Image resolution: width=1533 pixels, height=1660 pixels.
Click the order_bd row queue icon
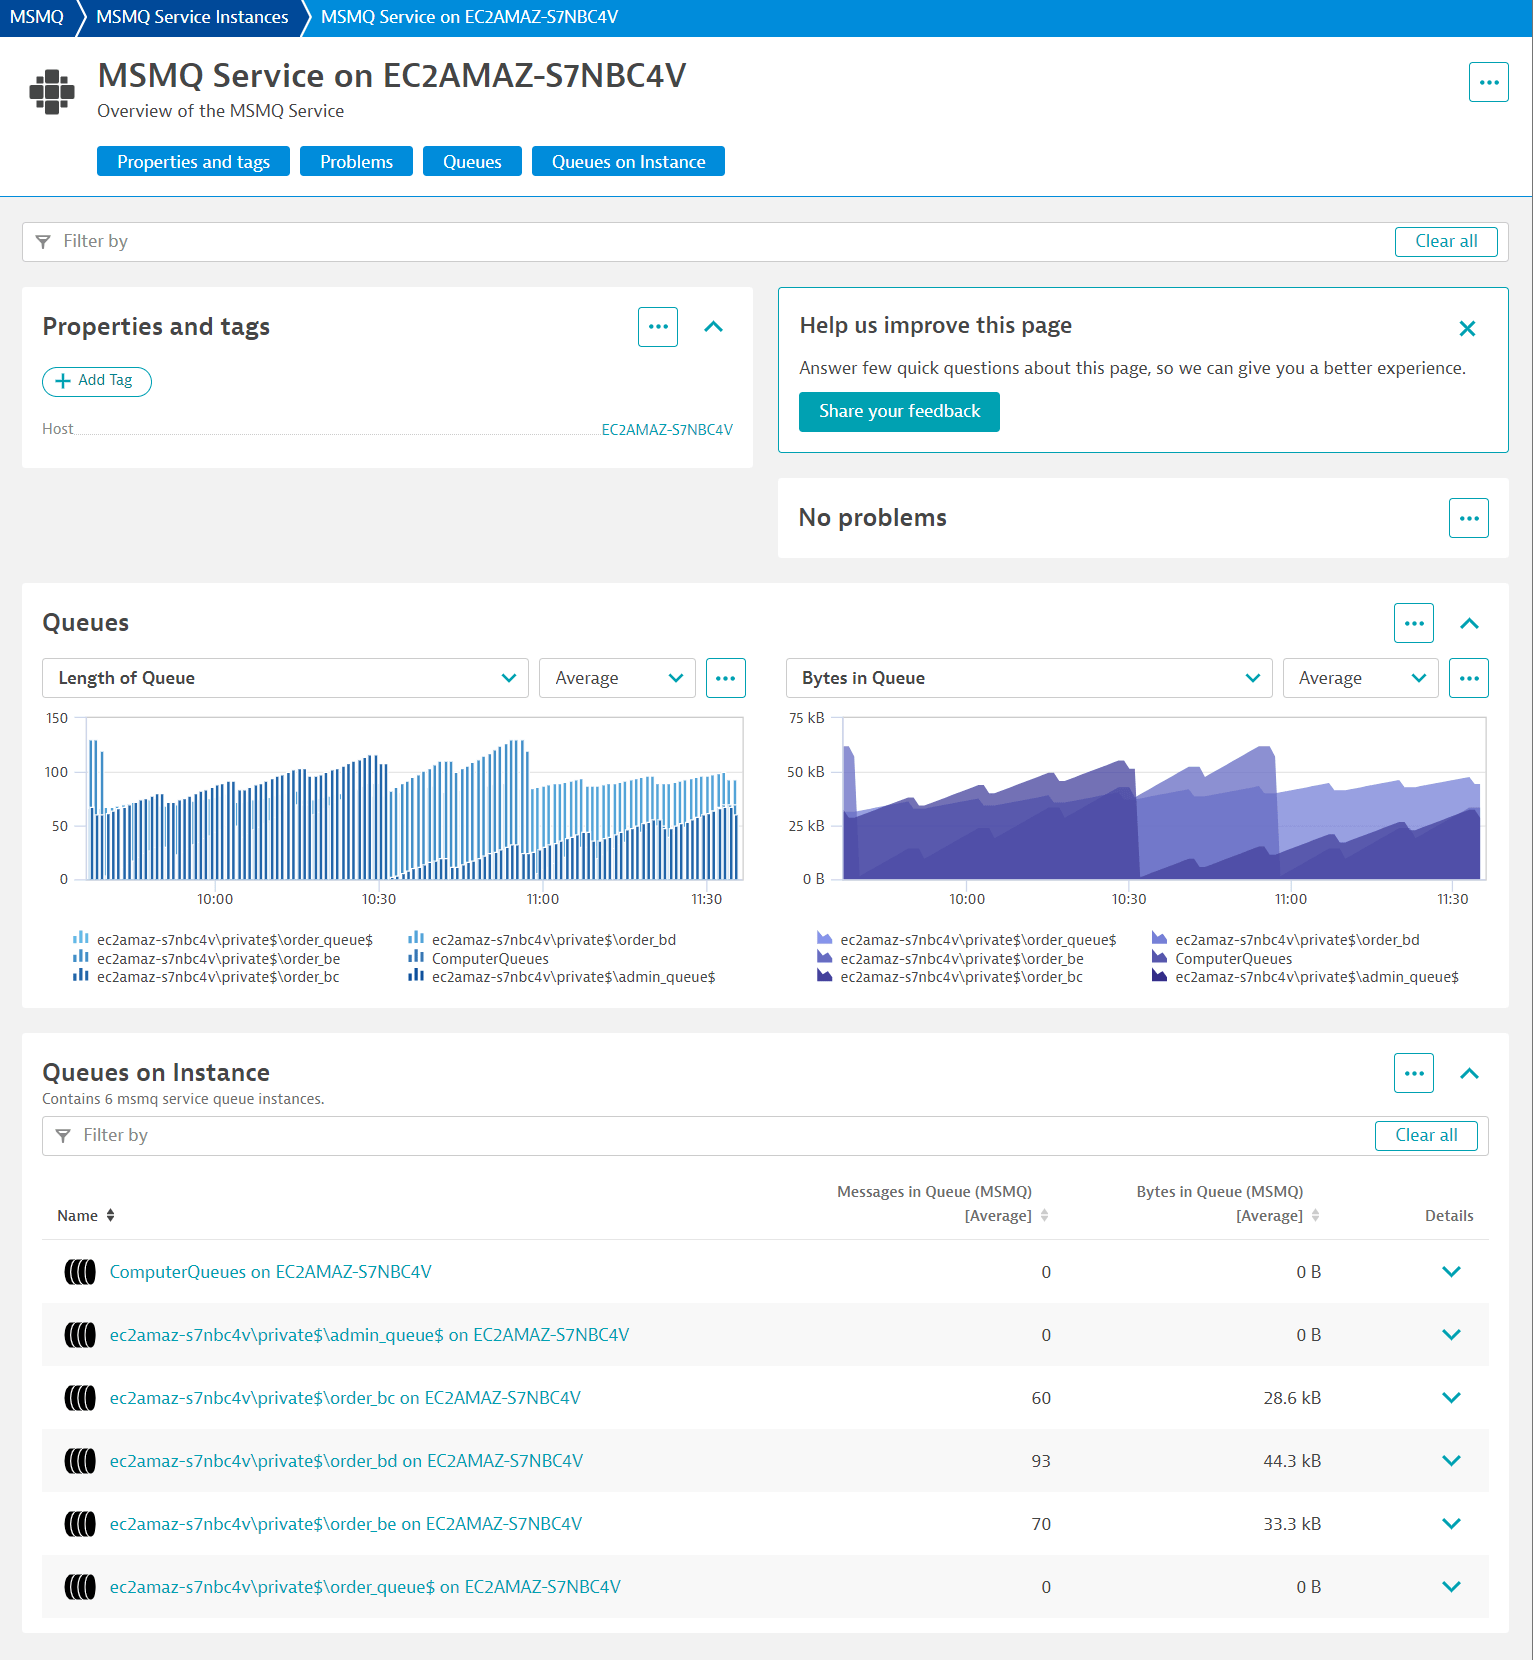tap(80, 1461)
